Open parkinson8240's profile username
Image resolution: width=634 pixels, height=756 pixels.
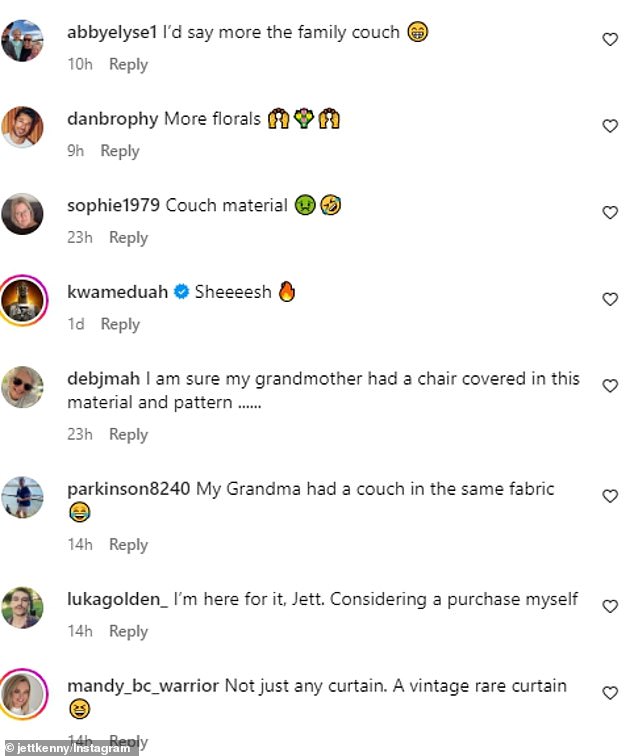(129, 489)
